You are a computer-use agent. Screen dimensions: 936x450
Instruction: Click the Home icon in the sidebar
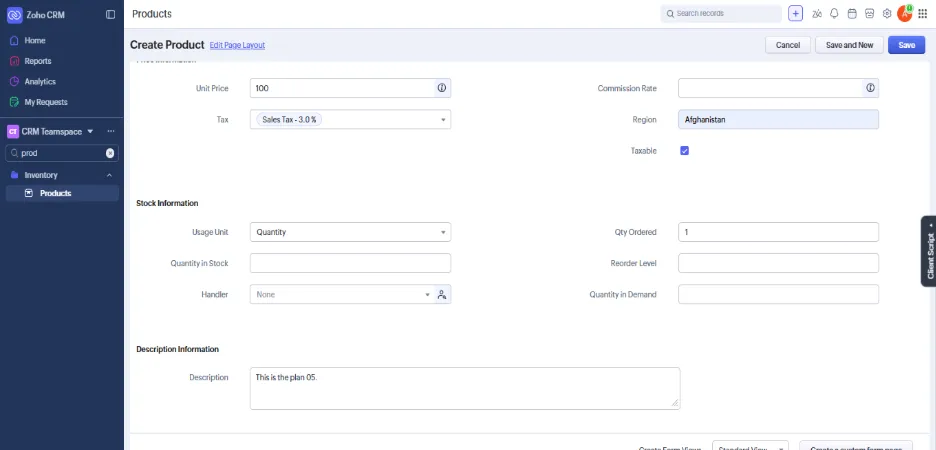15,41
